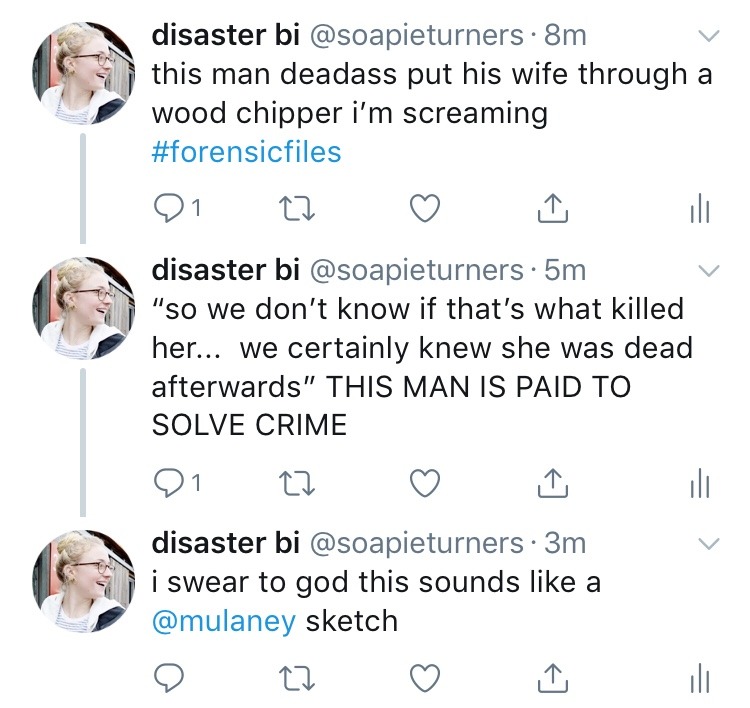Like the "PAID TO SOLVE CRIME" tweet
This screenshot has width=750, height=708.
coord(427,483)
